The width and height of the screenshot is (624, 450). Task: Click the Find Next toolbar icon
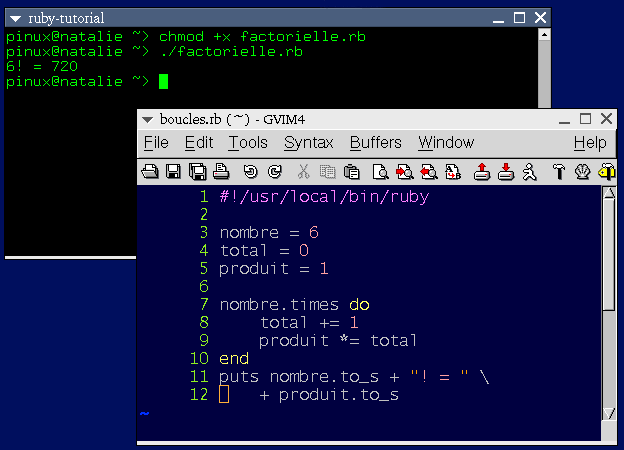point(405,171)
